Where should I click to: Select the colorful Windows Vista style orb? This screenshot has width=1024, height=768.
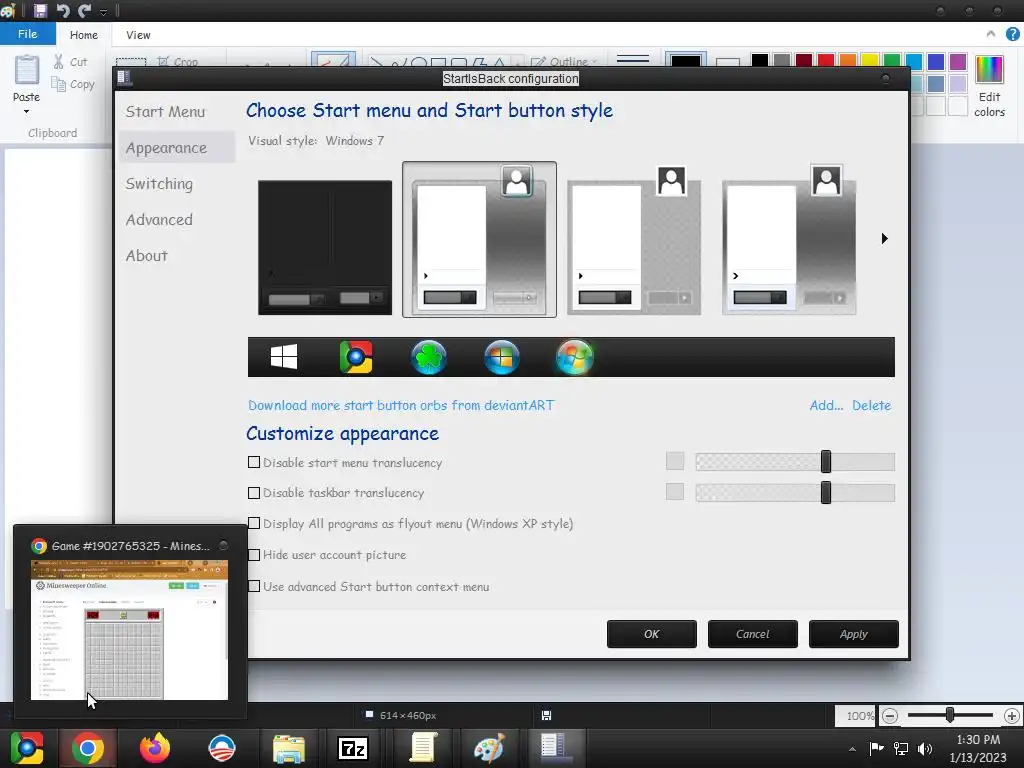575,357
